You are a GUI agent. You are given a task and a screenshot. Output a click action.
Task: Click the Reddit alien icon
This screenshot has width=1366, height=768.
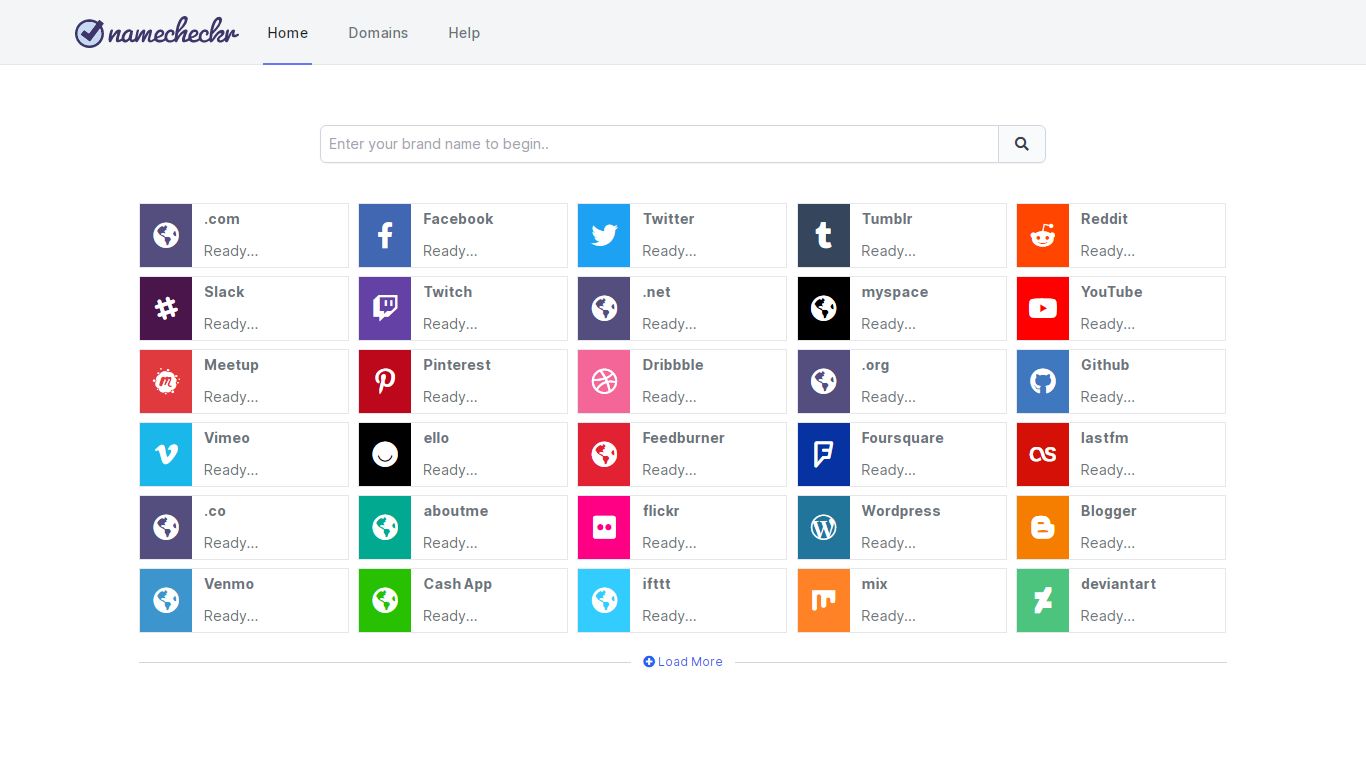tap(1043, 236)
